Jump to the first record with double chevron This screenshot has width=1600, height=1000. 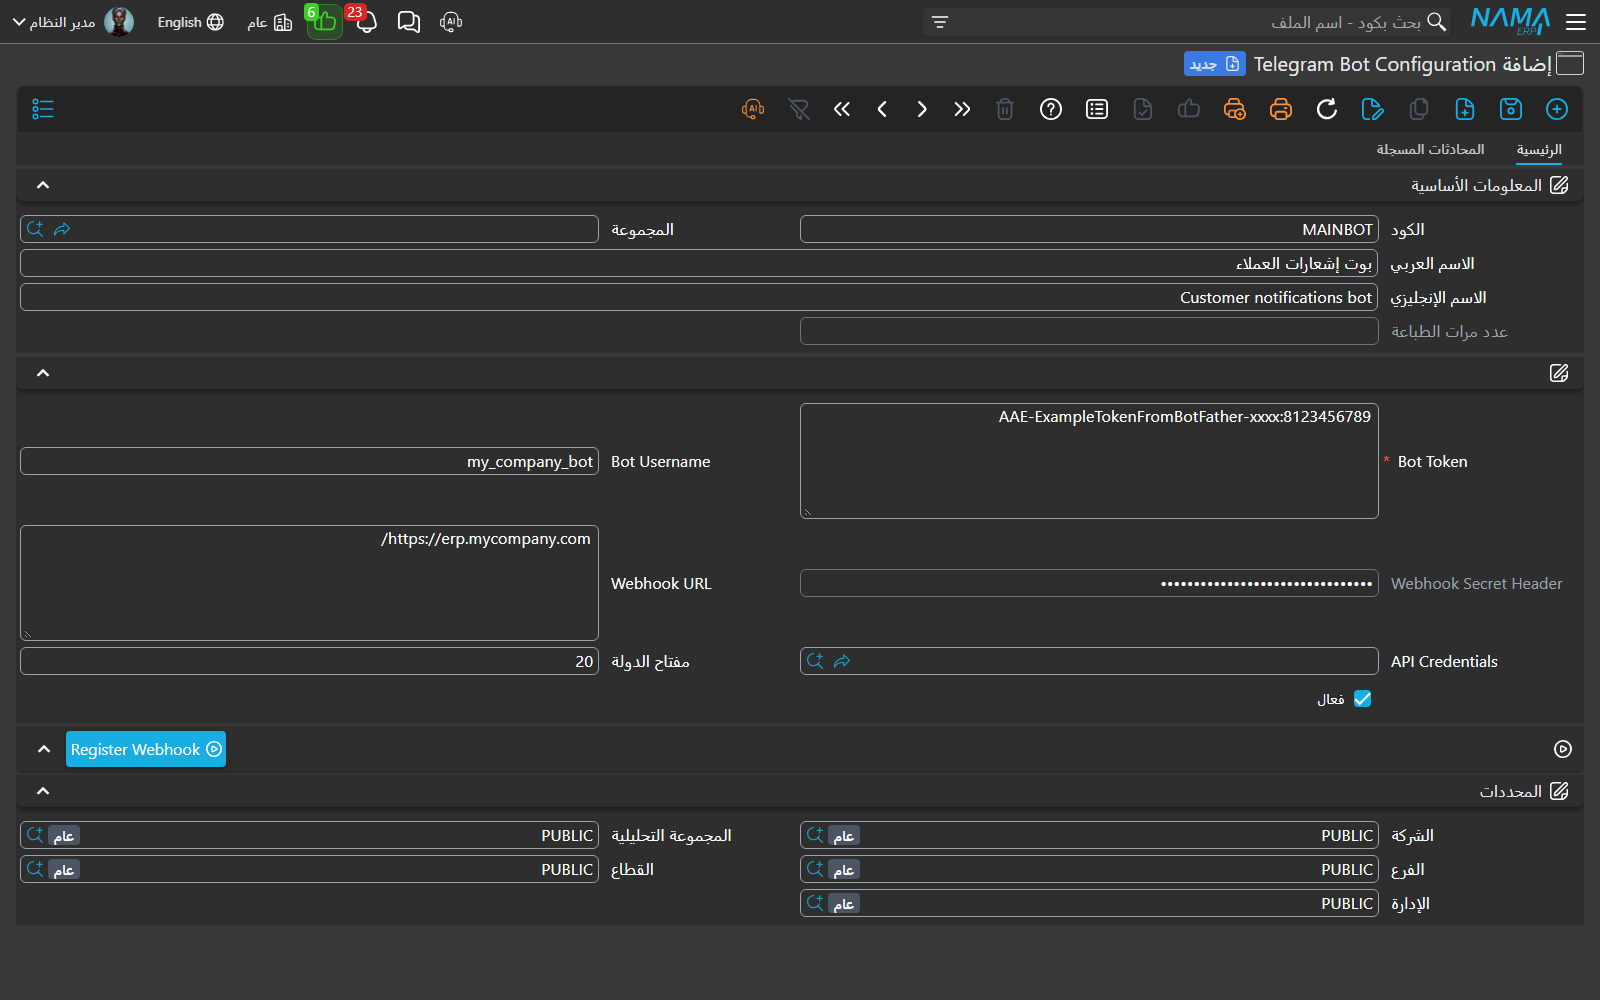[x=842, y=109]
